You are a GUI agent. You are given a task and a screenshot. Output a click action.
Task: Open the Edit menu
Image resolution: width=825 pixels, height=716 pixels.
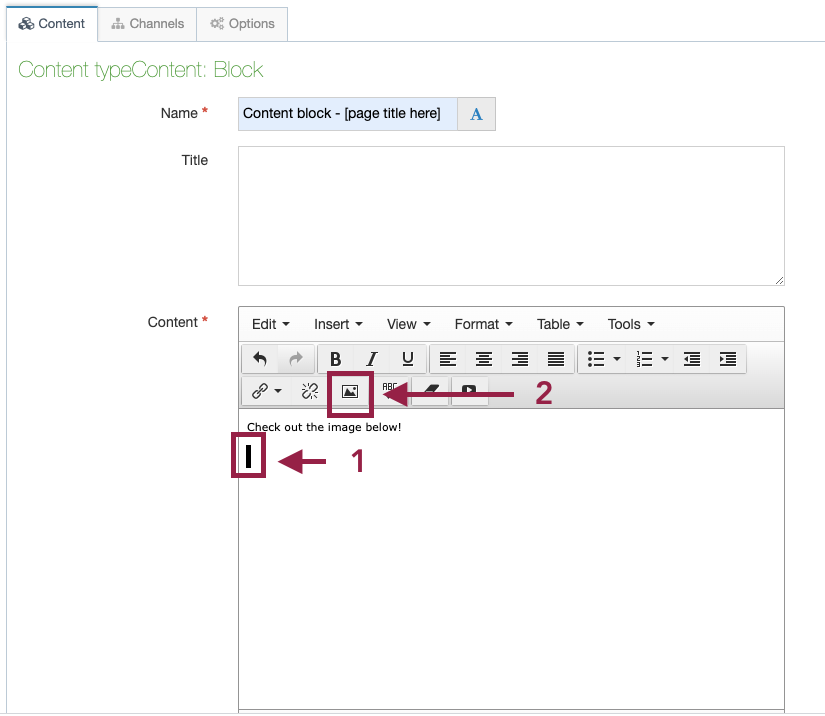pyautogui.click(x=270, y=324)
